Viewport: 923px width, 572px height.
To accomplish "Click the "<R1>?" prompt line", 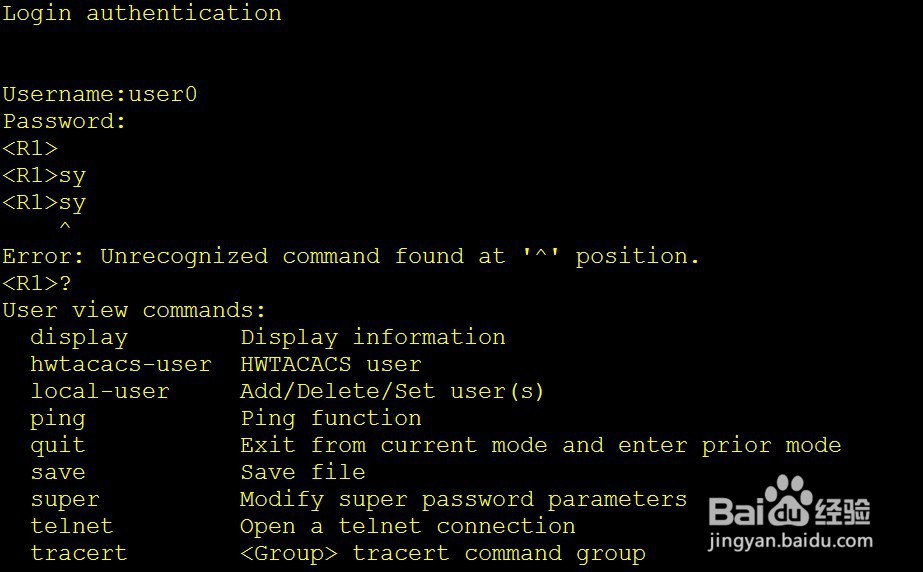I will (37, 283).
